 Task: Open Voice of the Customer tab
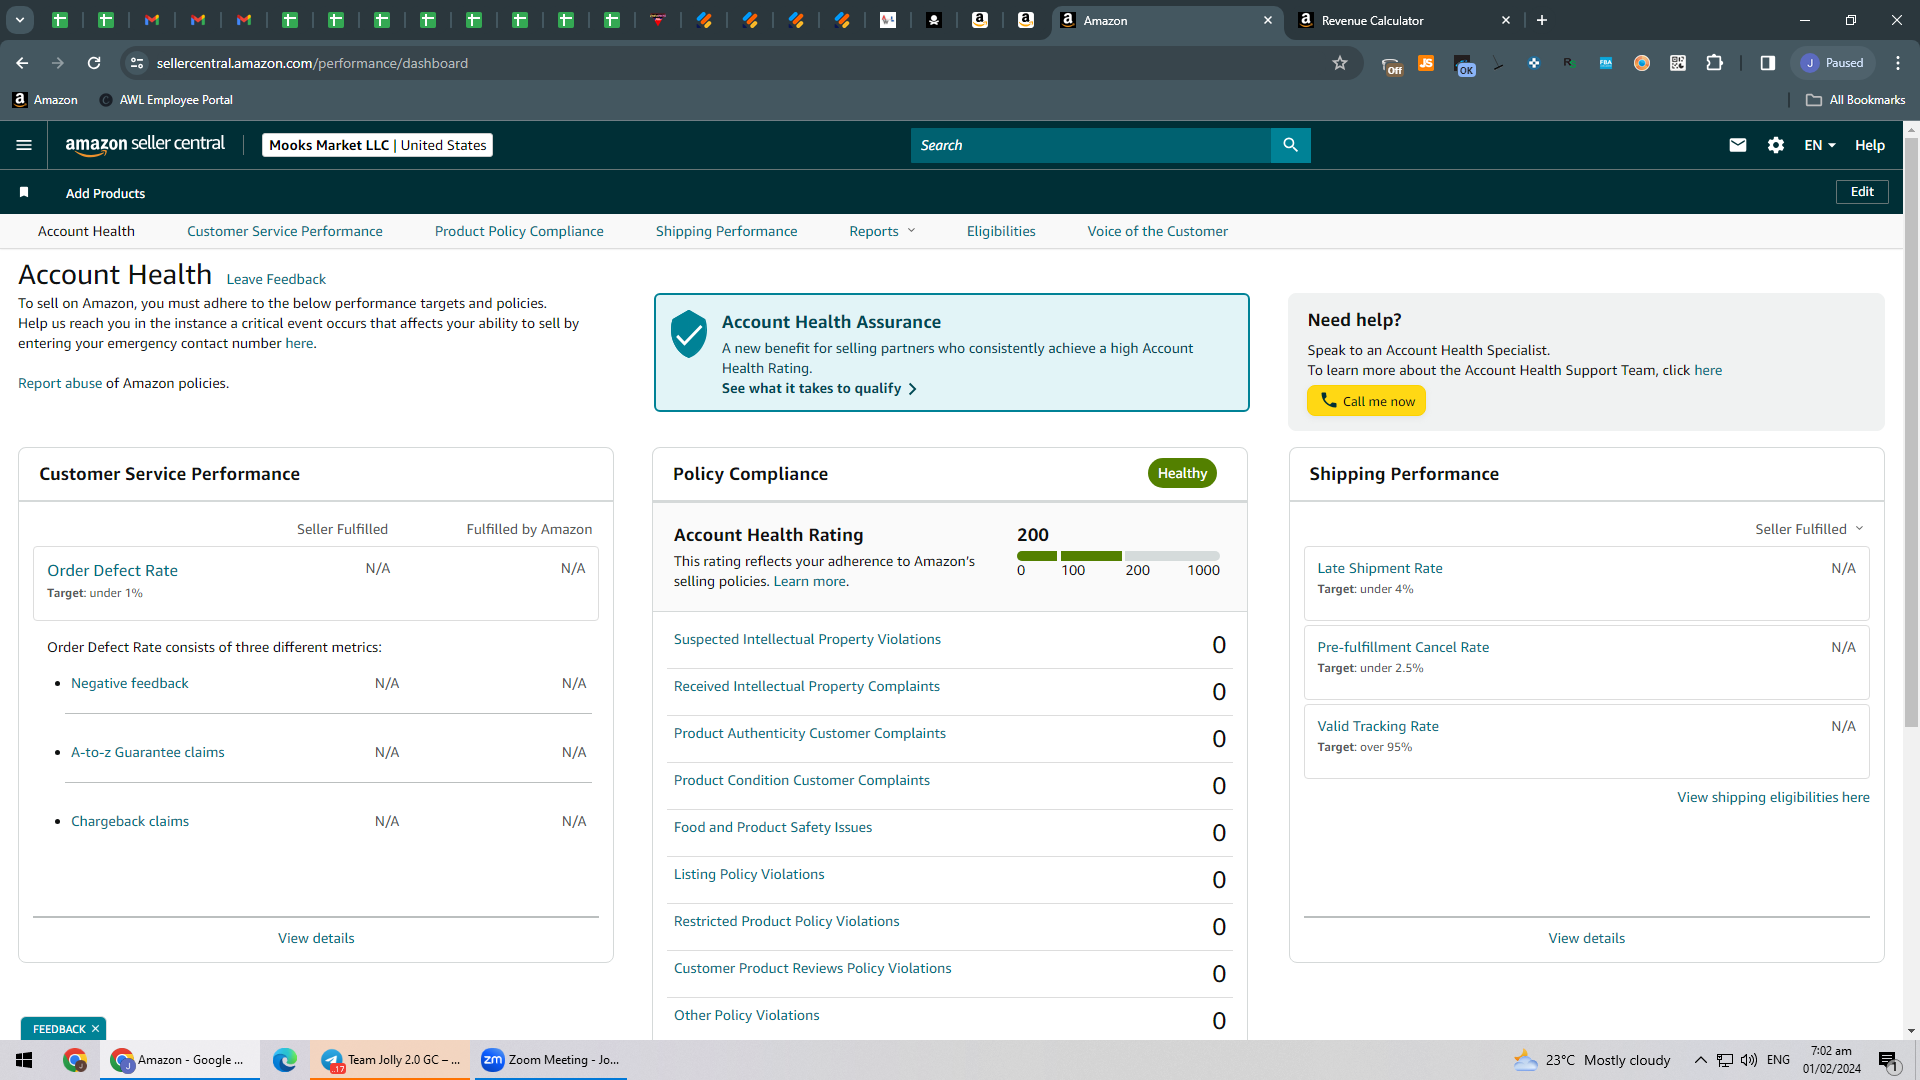tap(1158, 231)
